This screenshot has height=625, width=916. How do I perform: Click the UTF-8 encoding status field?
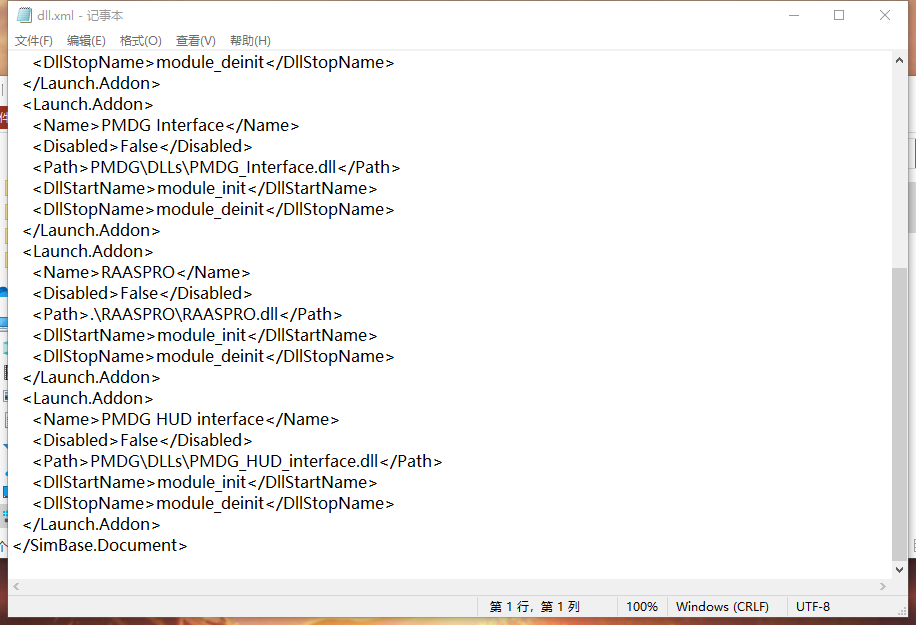coord(813,606)
